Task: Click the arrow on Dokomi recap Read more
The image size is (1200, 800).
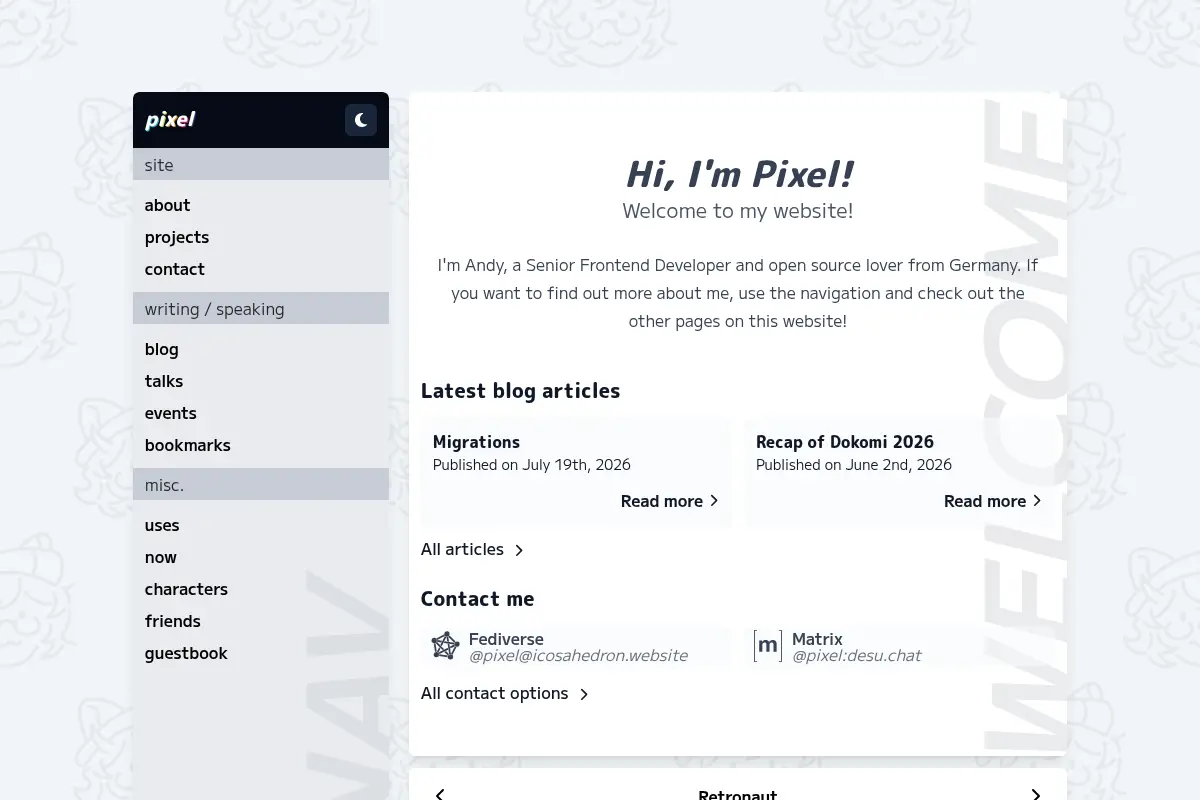Action: coord(1037,501)
